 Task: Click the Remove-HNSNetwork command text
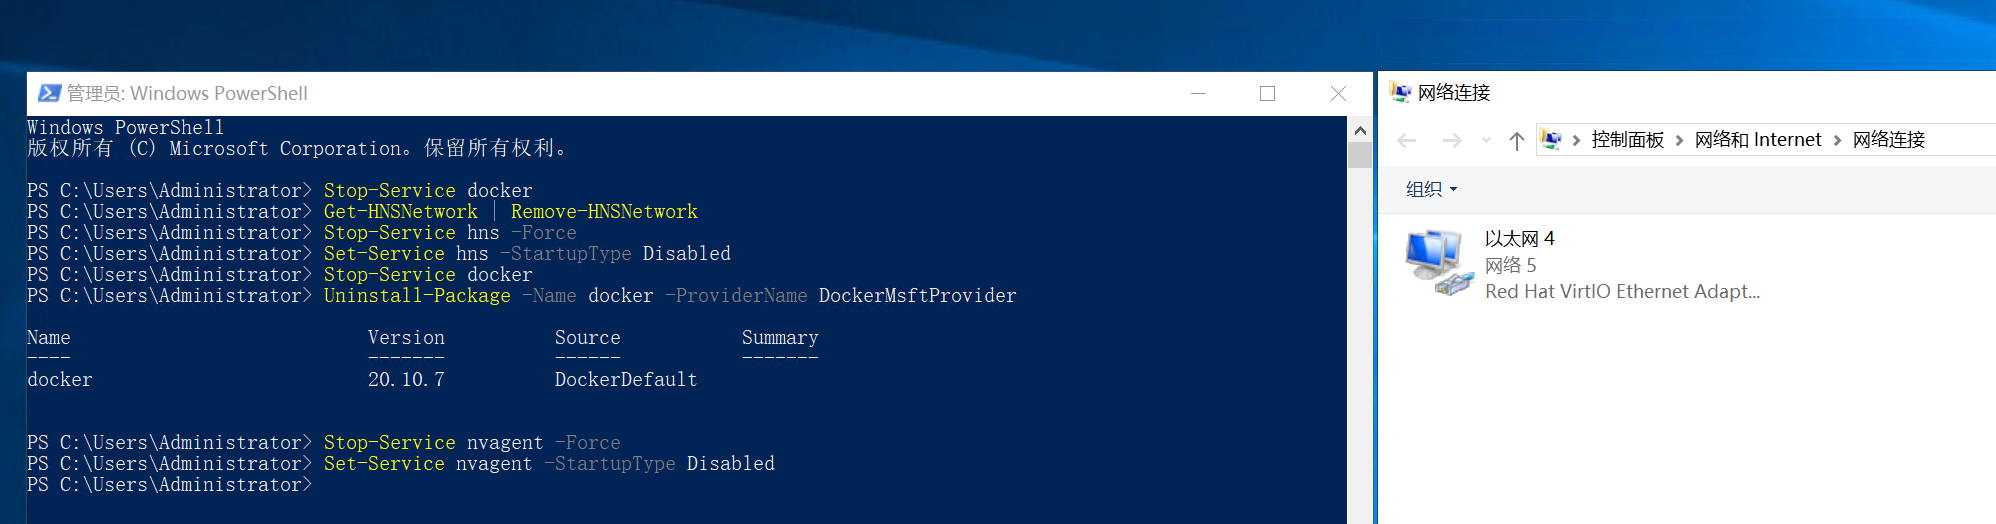pyautogui.click(x=604, y=211)
